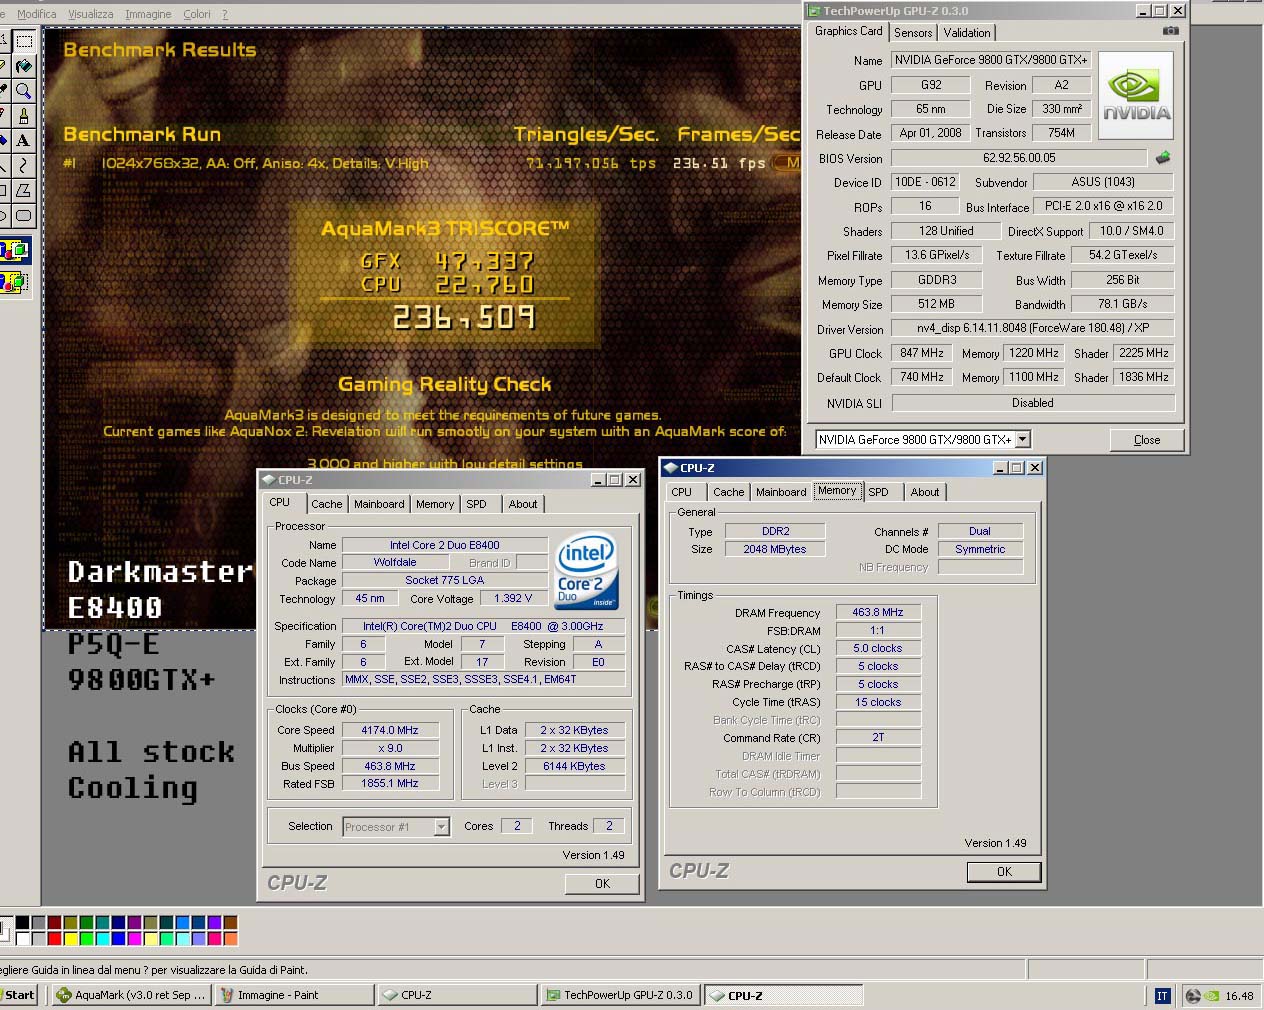Click the BIOS save chip icon in GPU-Z
Screen dimensions: 1264x1010
coord(1163,158)
